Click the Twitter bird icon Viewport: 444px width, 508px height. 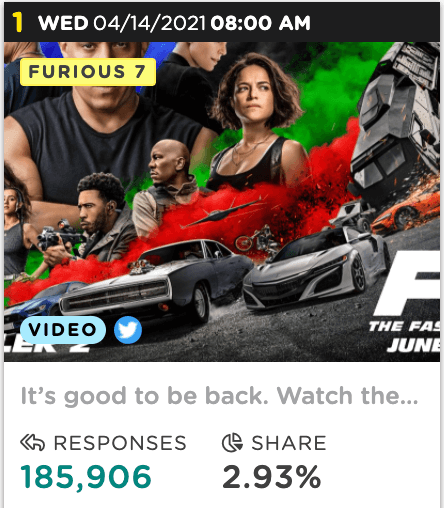[128, 330]
